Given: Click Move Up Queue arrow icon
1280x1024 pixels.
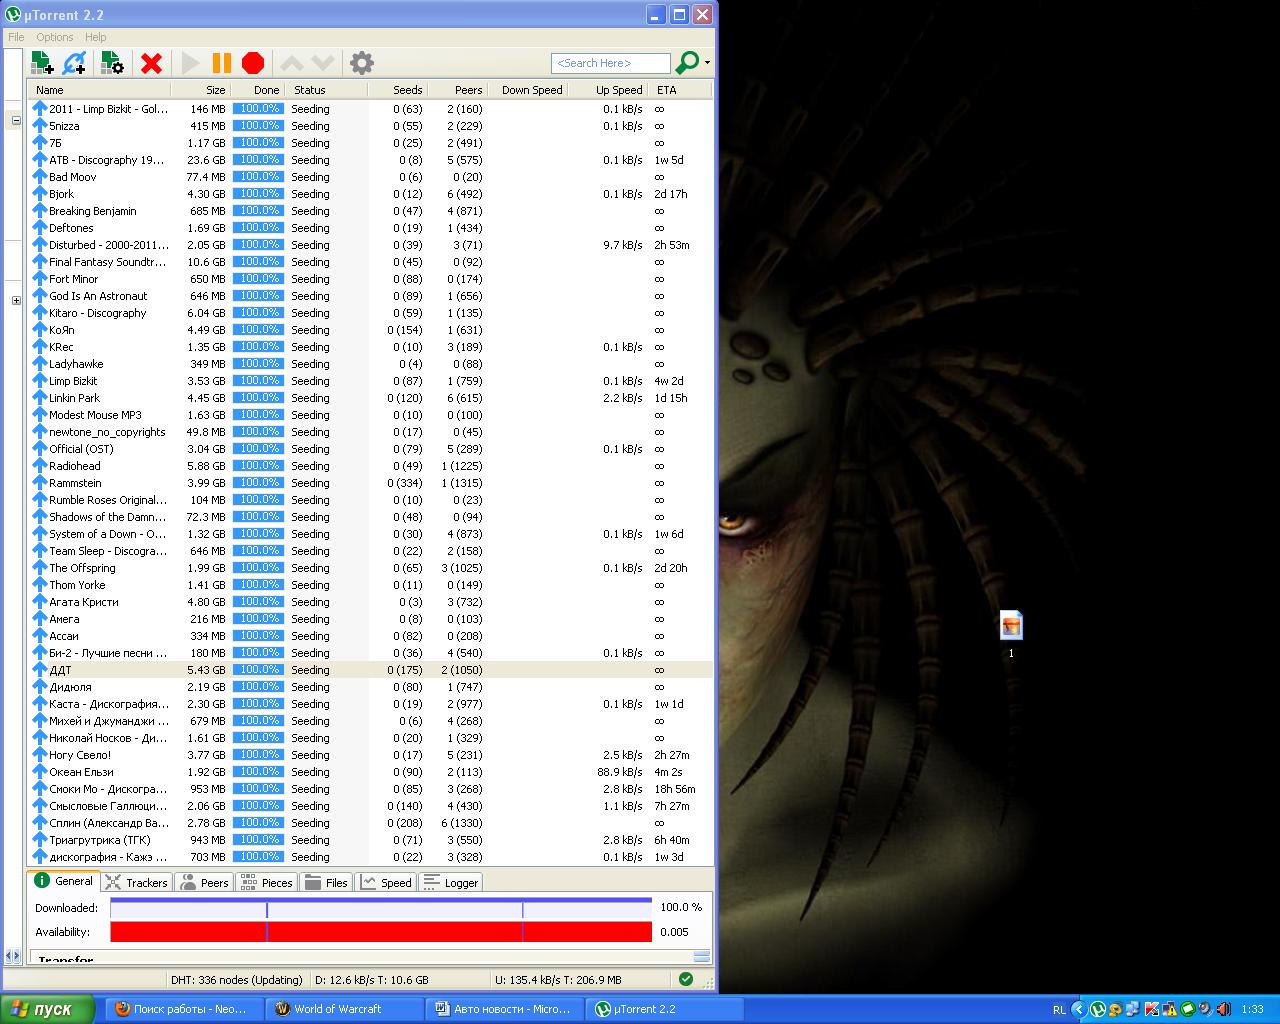Looking at the screenshot, I should click(291, 63).
